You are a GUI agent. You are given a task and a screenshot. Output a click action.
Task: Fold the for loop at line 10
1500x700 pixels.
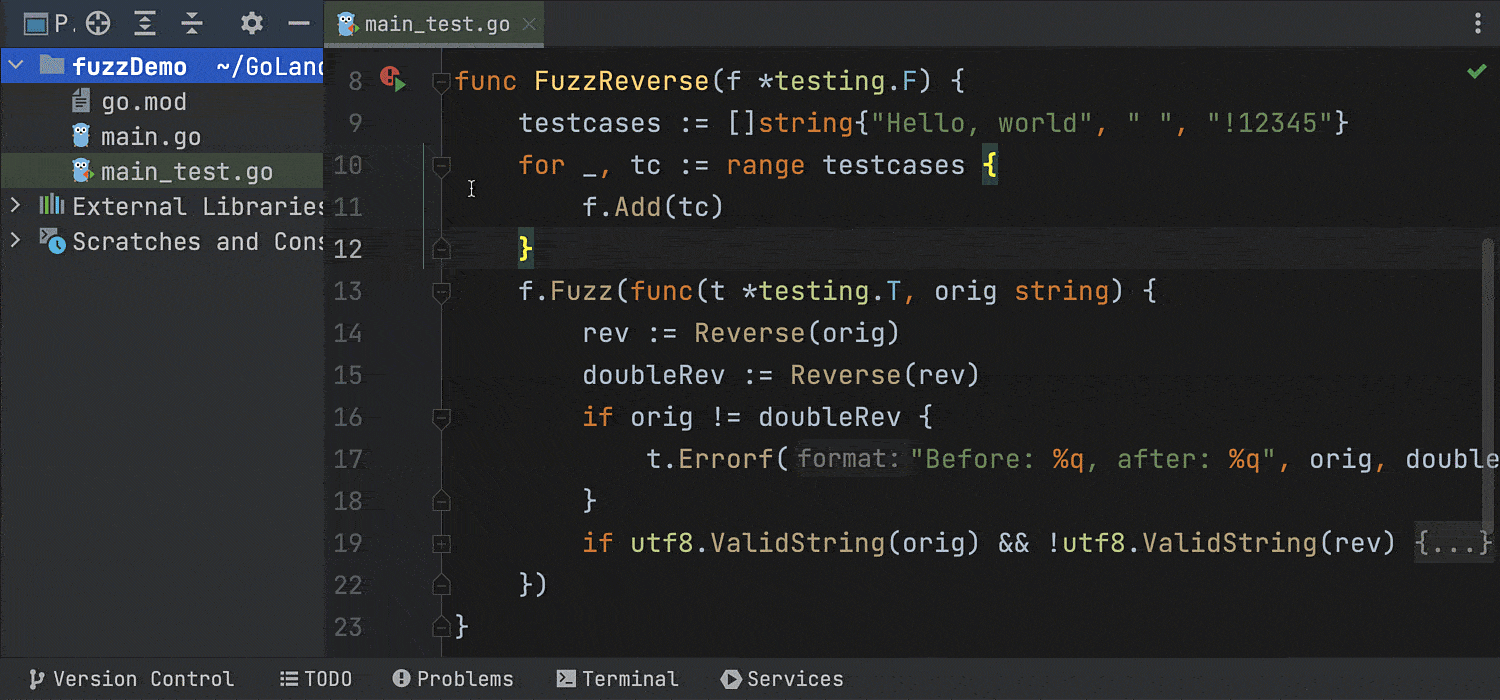441,165
